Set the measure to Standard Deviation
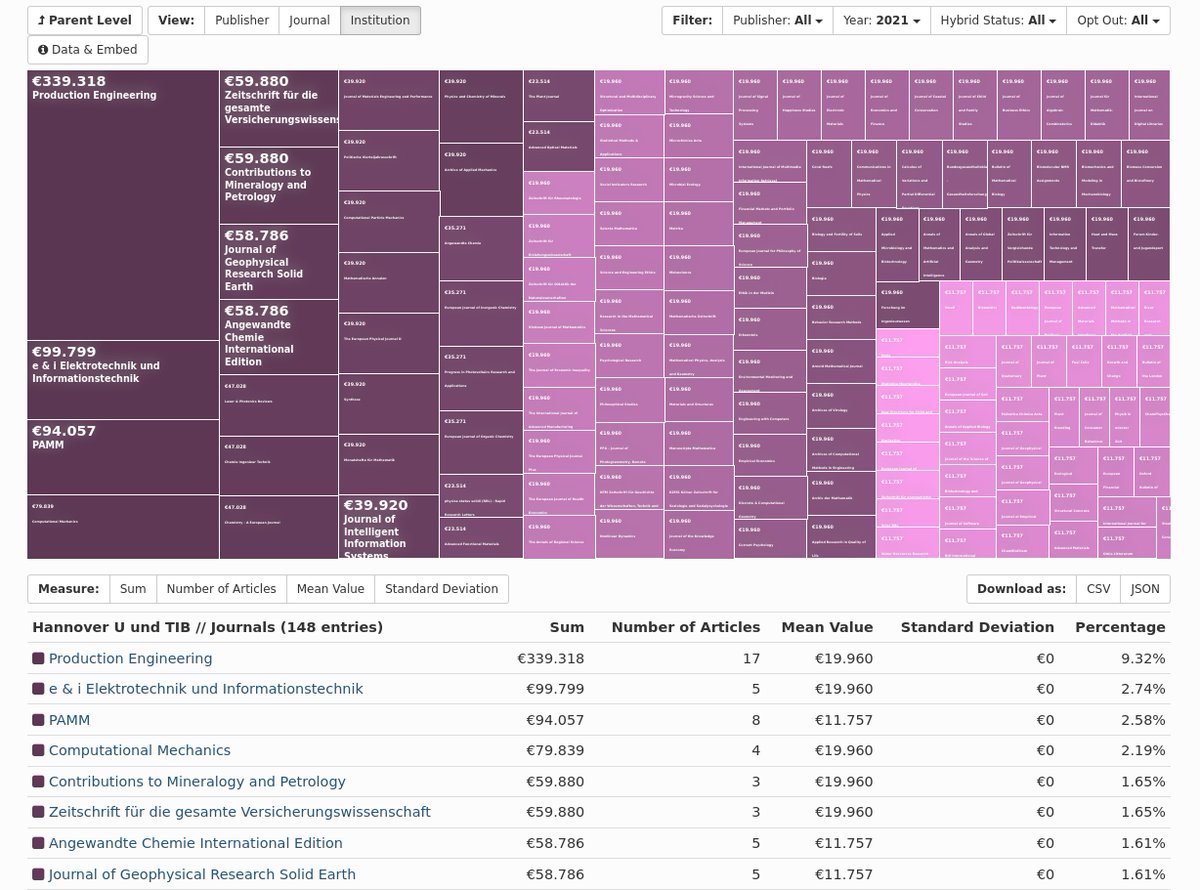The height and width of the screenshot is (890, 1200). point(441,589)
